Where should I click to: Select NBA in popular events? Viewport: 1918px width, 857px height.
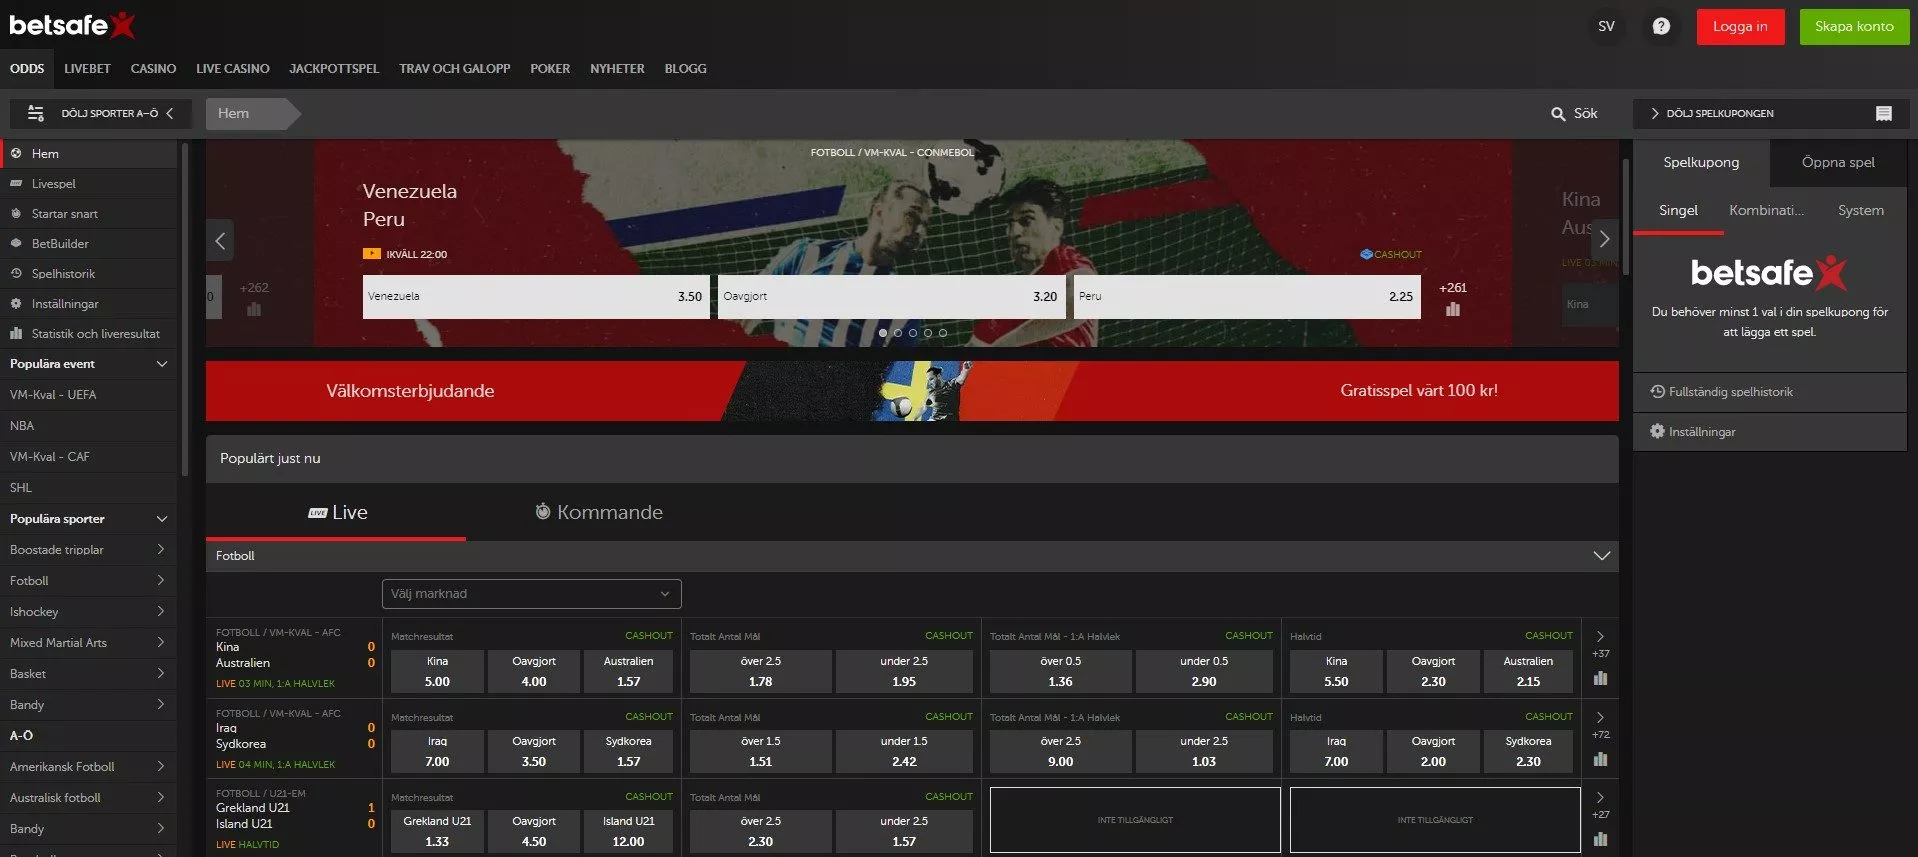90,426
